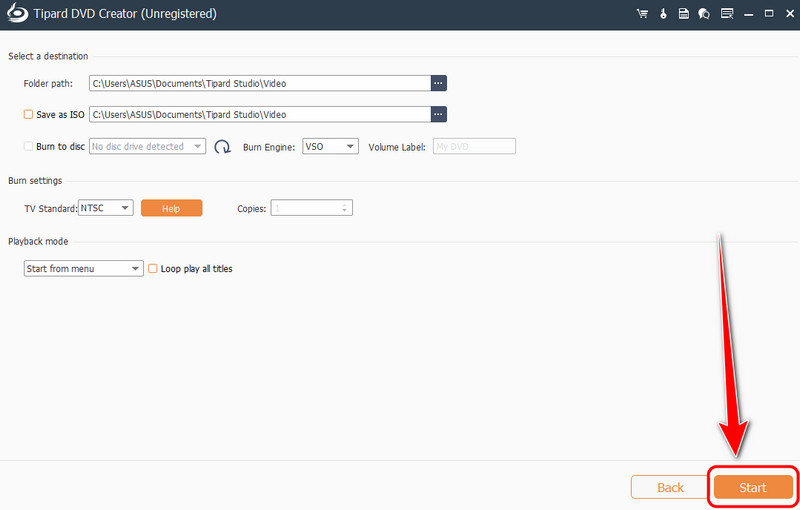Refresh the disc drive list
The height and width of the screenshot is (510, 800).
[222, 147]
